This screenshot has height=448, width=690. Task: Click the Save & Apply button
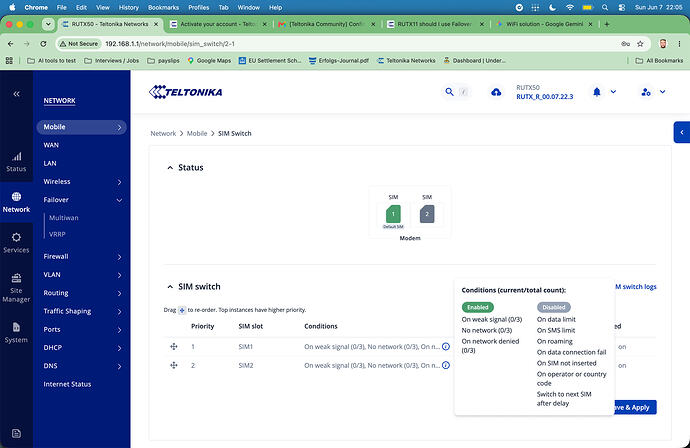click(x=635, y=407)
